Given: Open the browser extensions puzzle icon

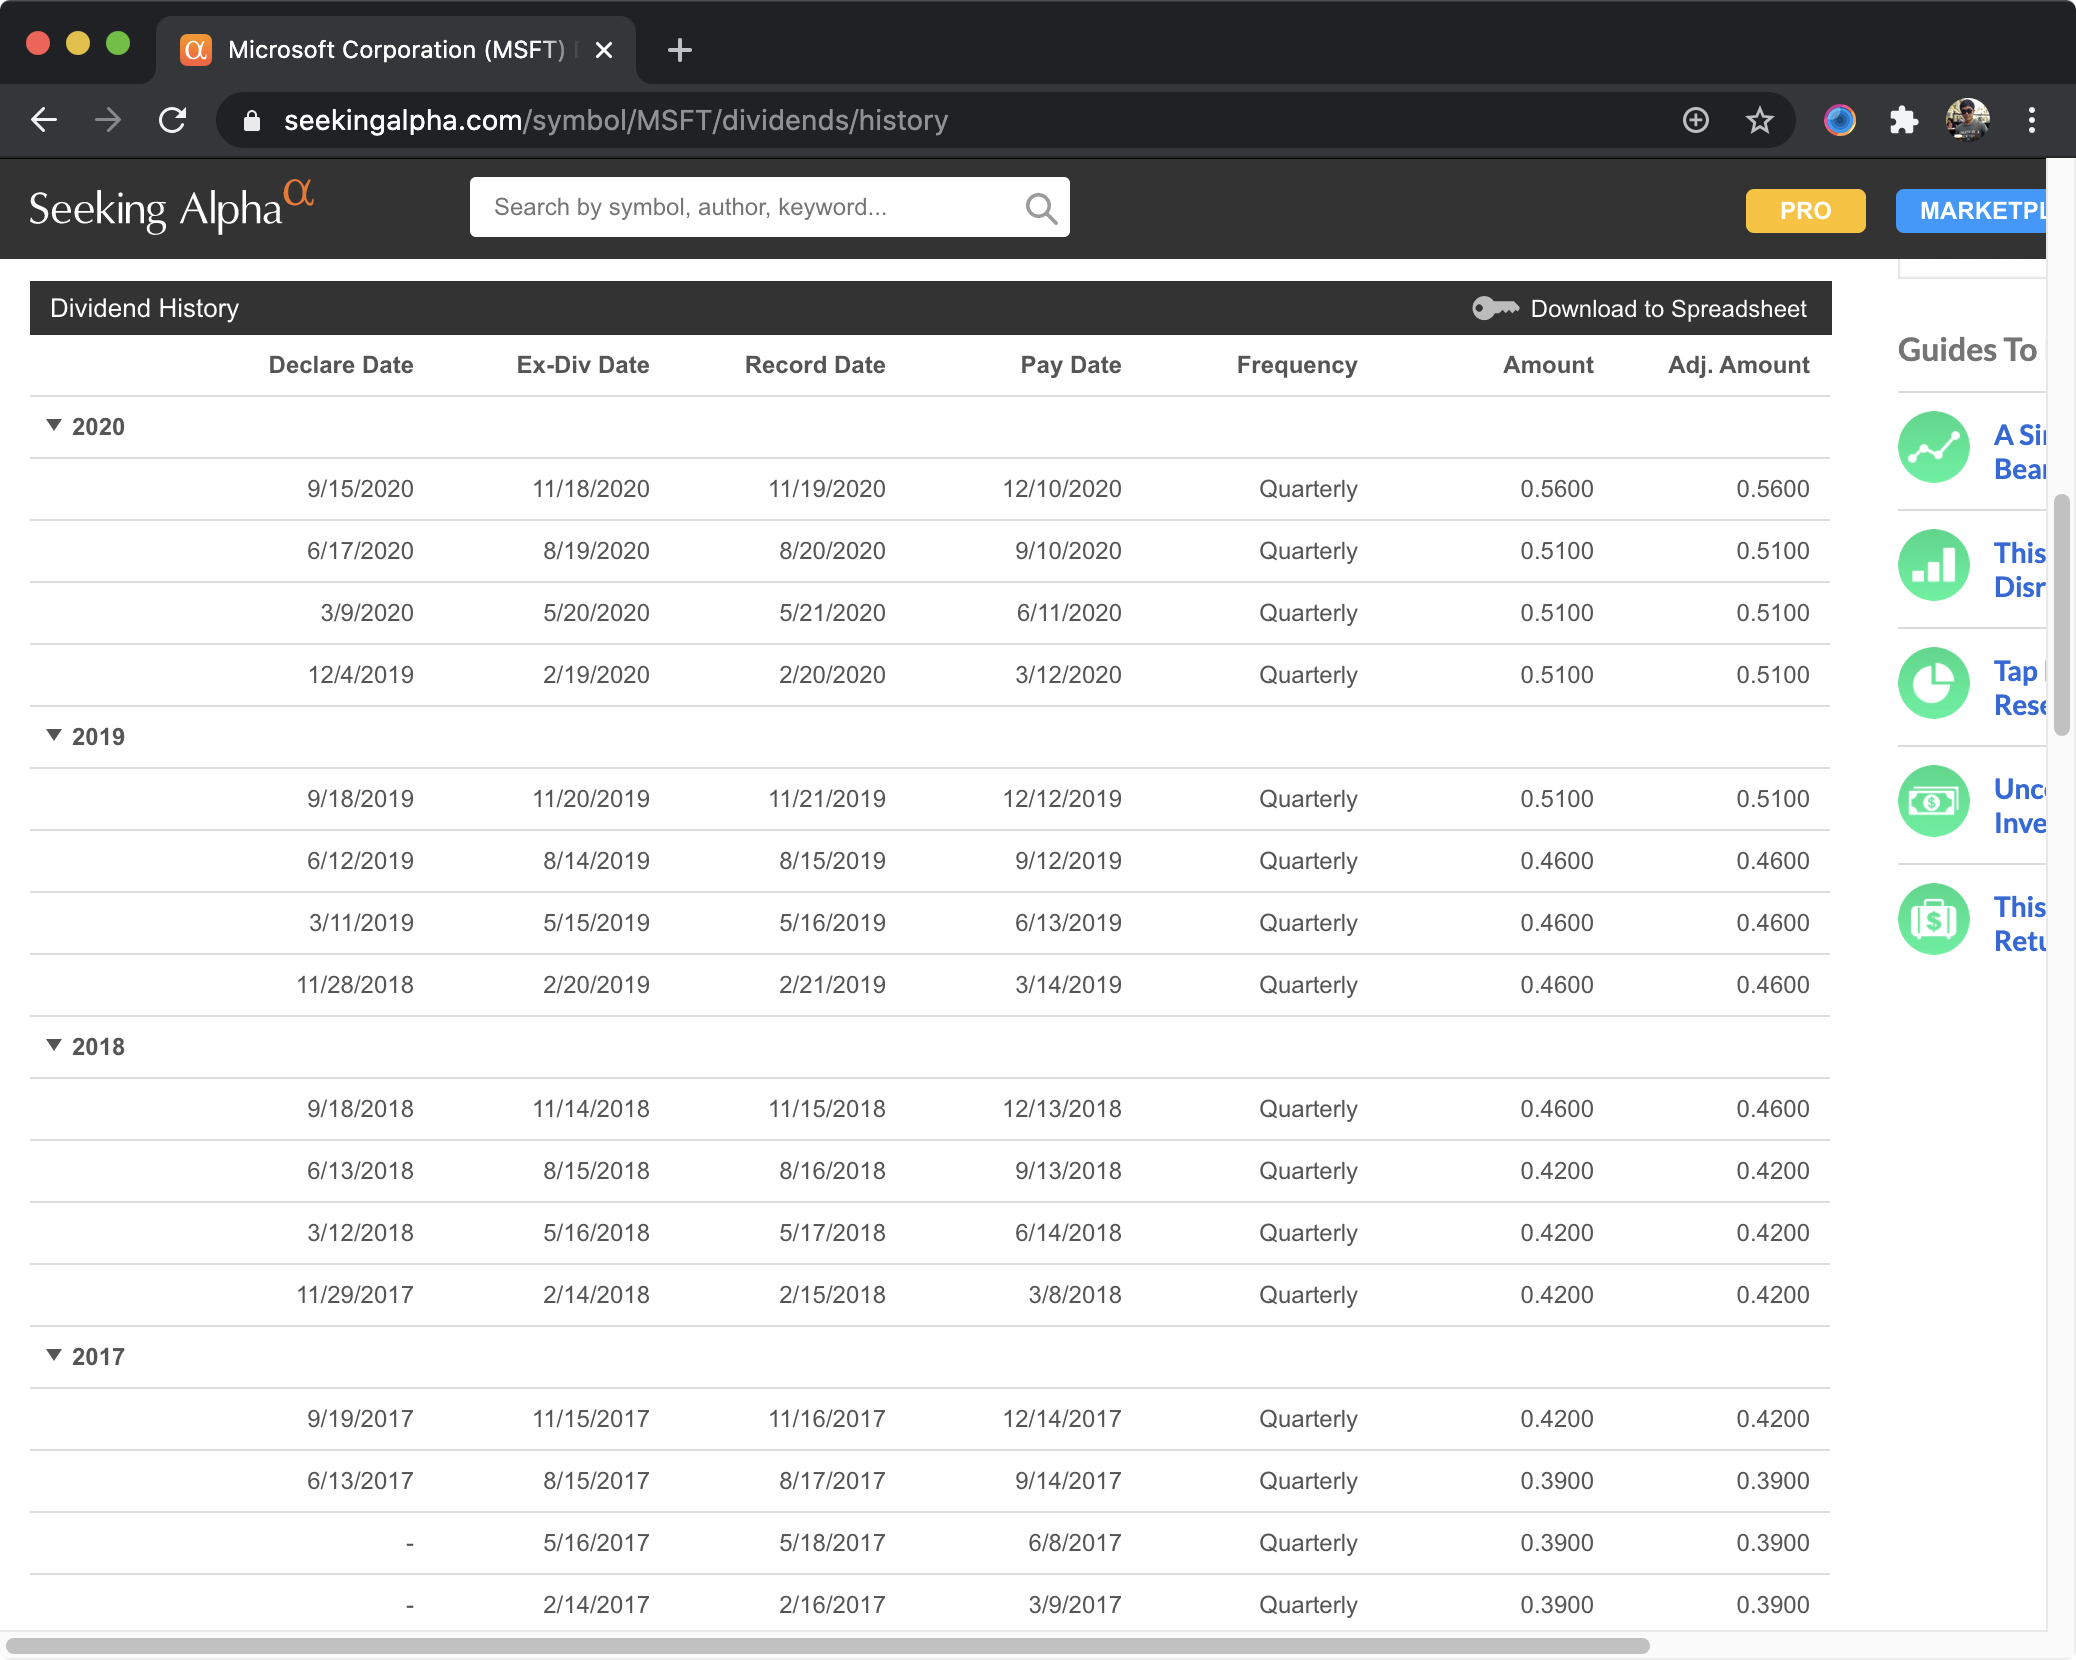Looking at the screenshot, I should [x=1903, y=121].
